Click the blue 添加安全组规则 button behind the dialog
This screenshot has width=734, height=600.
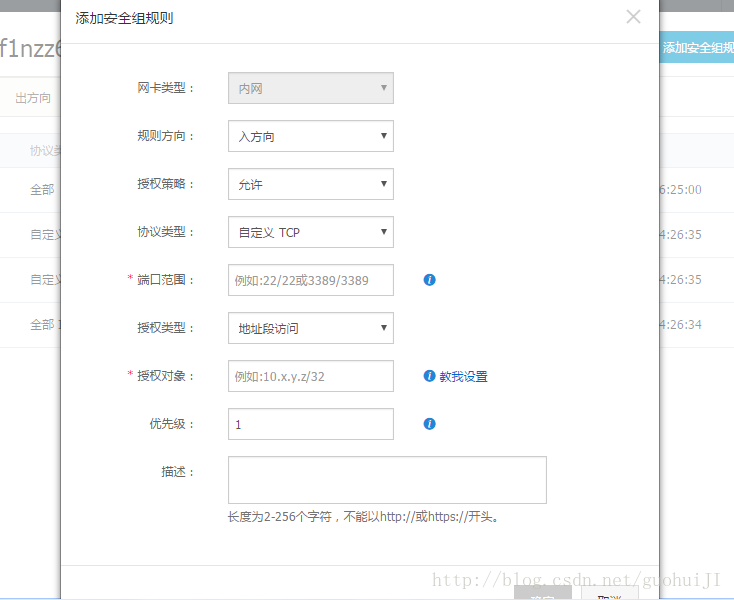(697, 47)
